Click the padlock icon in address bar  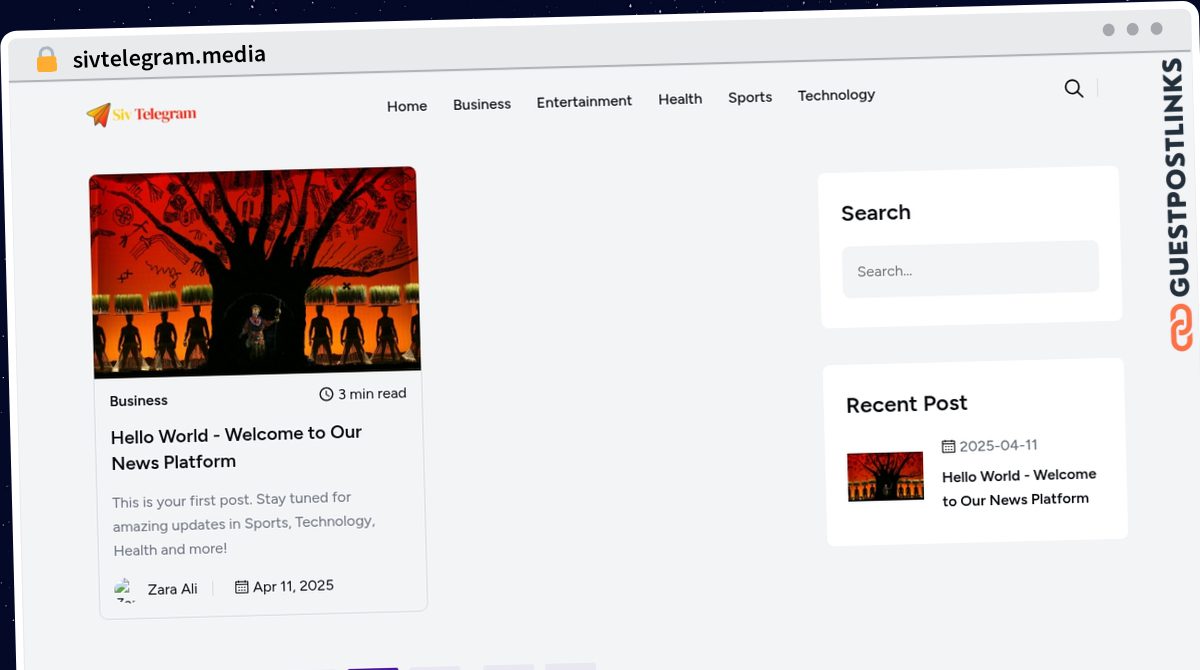(x=46, y=60)
